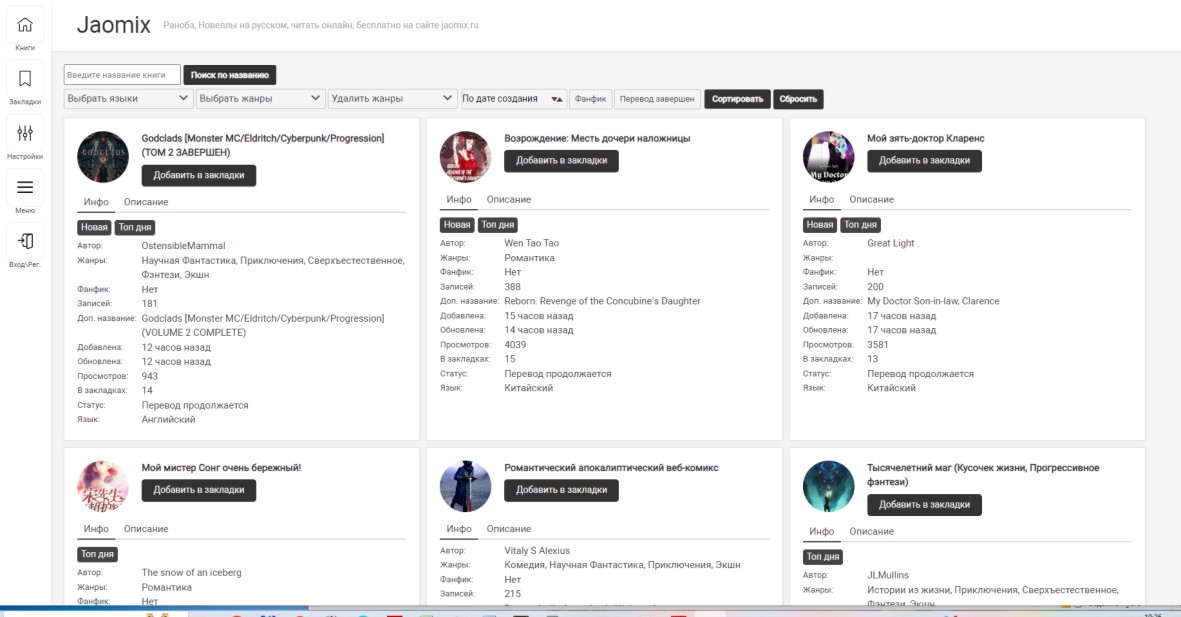Select Инфо tab on Романтический апокалиптический card

pos(459,529)
